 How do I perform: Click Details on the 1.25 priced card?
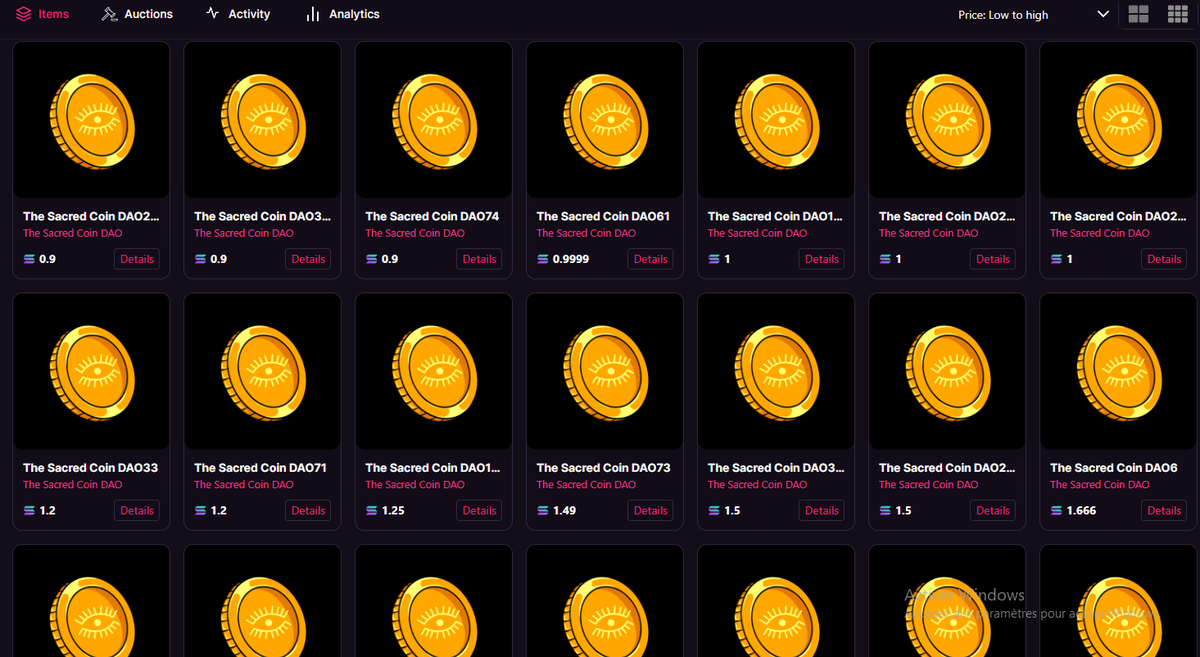[x=479, y=510]
